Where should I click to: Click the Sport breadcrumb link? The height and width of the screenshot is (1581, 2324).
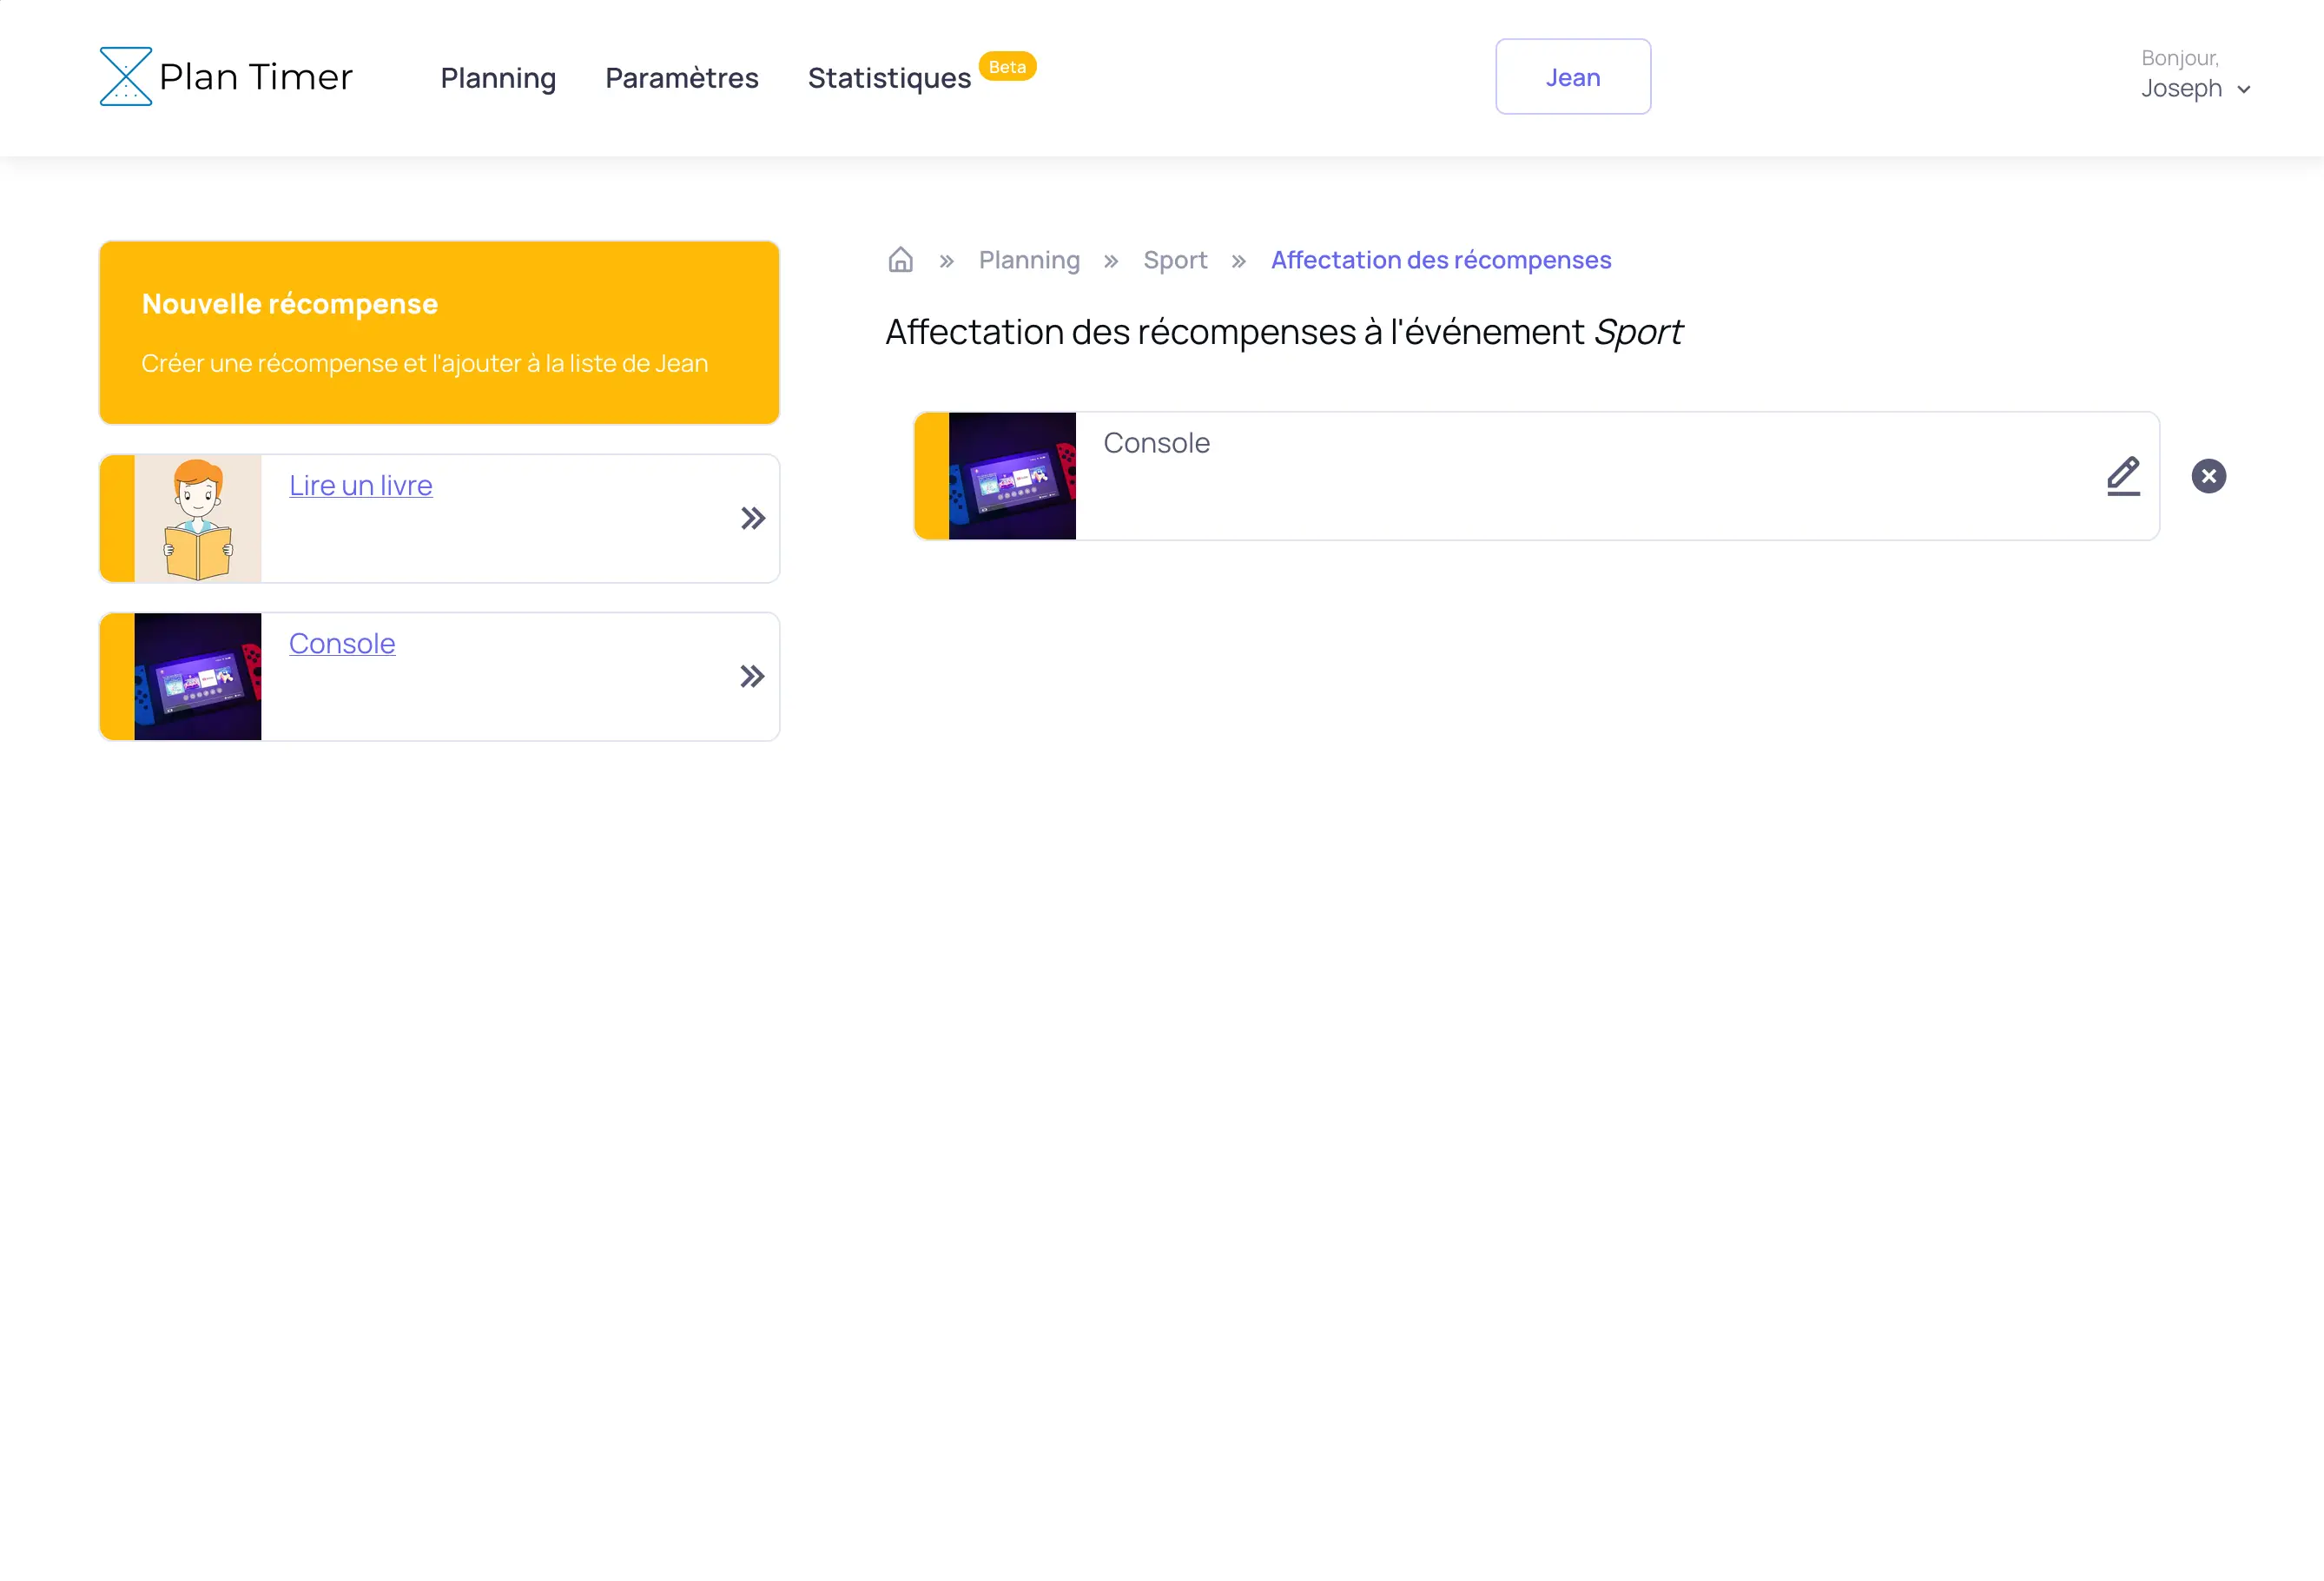[1174, 260]
